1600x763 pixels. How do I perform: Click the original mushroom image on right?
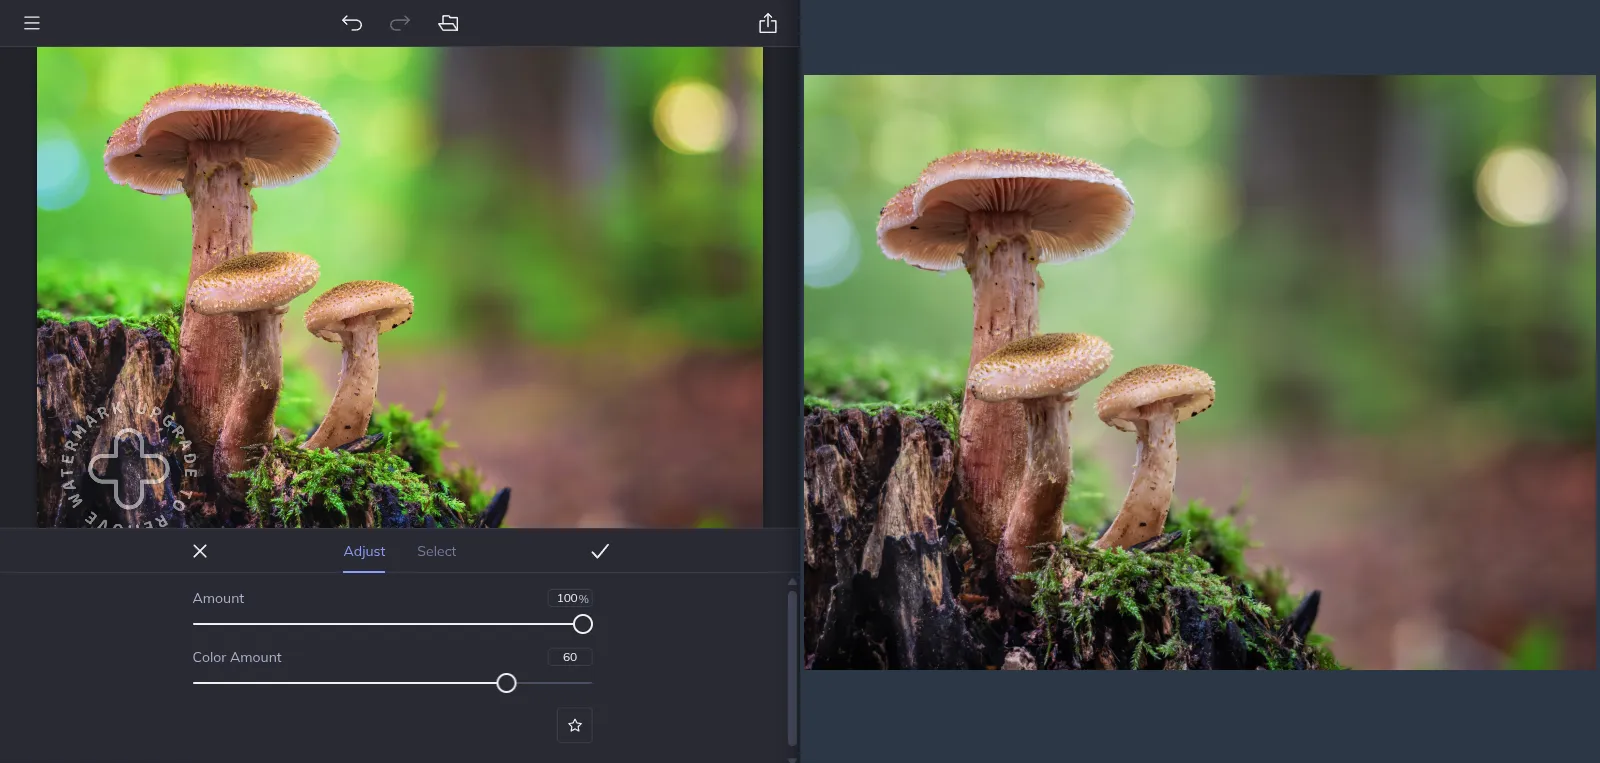point(1200,372)
